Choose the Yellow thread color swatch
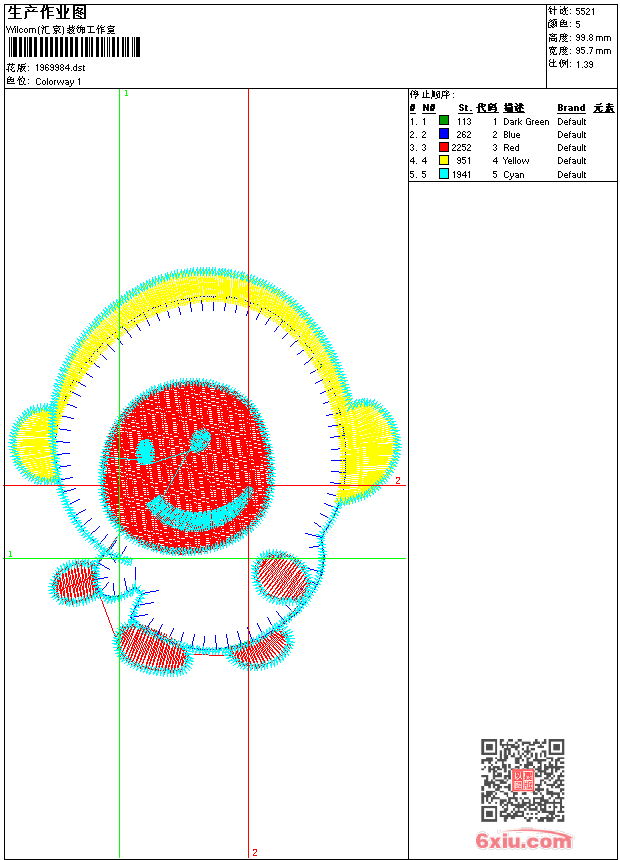 [x=444, y=160]
